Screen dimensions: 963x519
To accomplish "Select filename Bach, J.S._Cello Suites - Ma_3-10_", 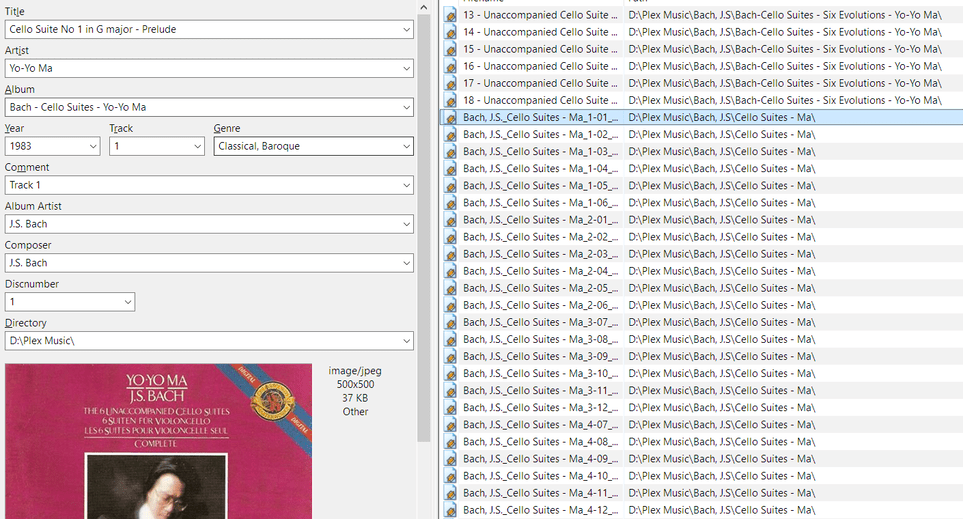I will click(x=540, y=373).
